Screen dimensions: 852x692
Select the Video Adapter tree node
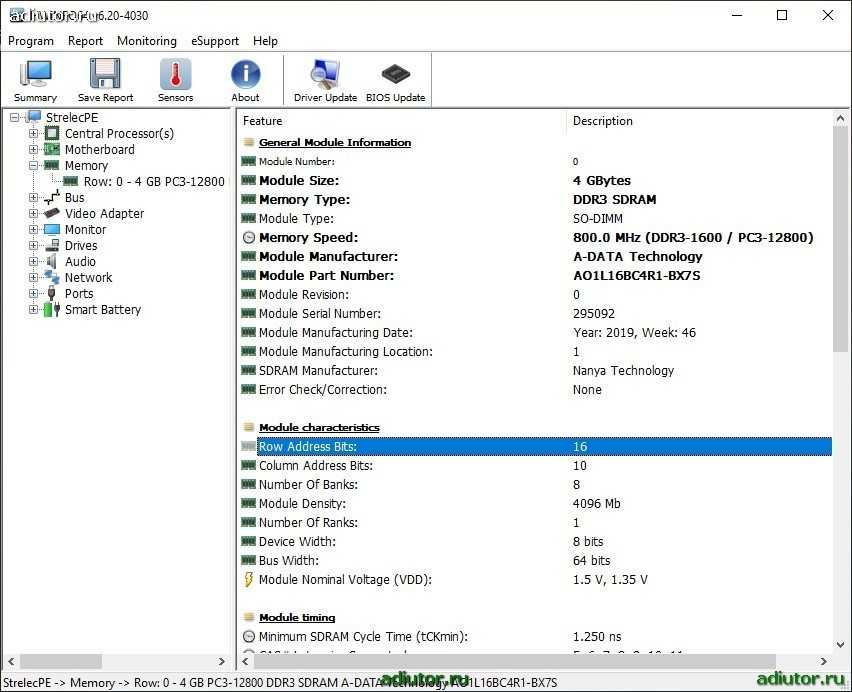coord(104,213)
